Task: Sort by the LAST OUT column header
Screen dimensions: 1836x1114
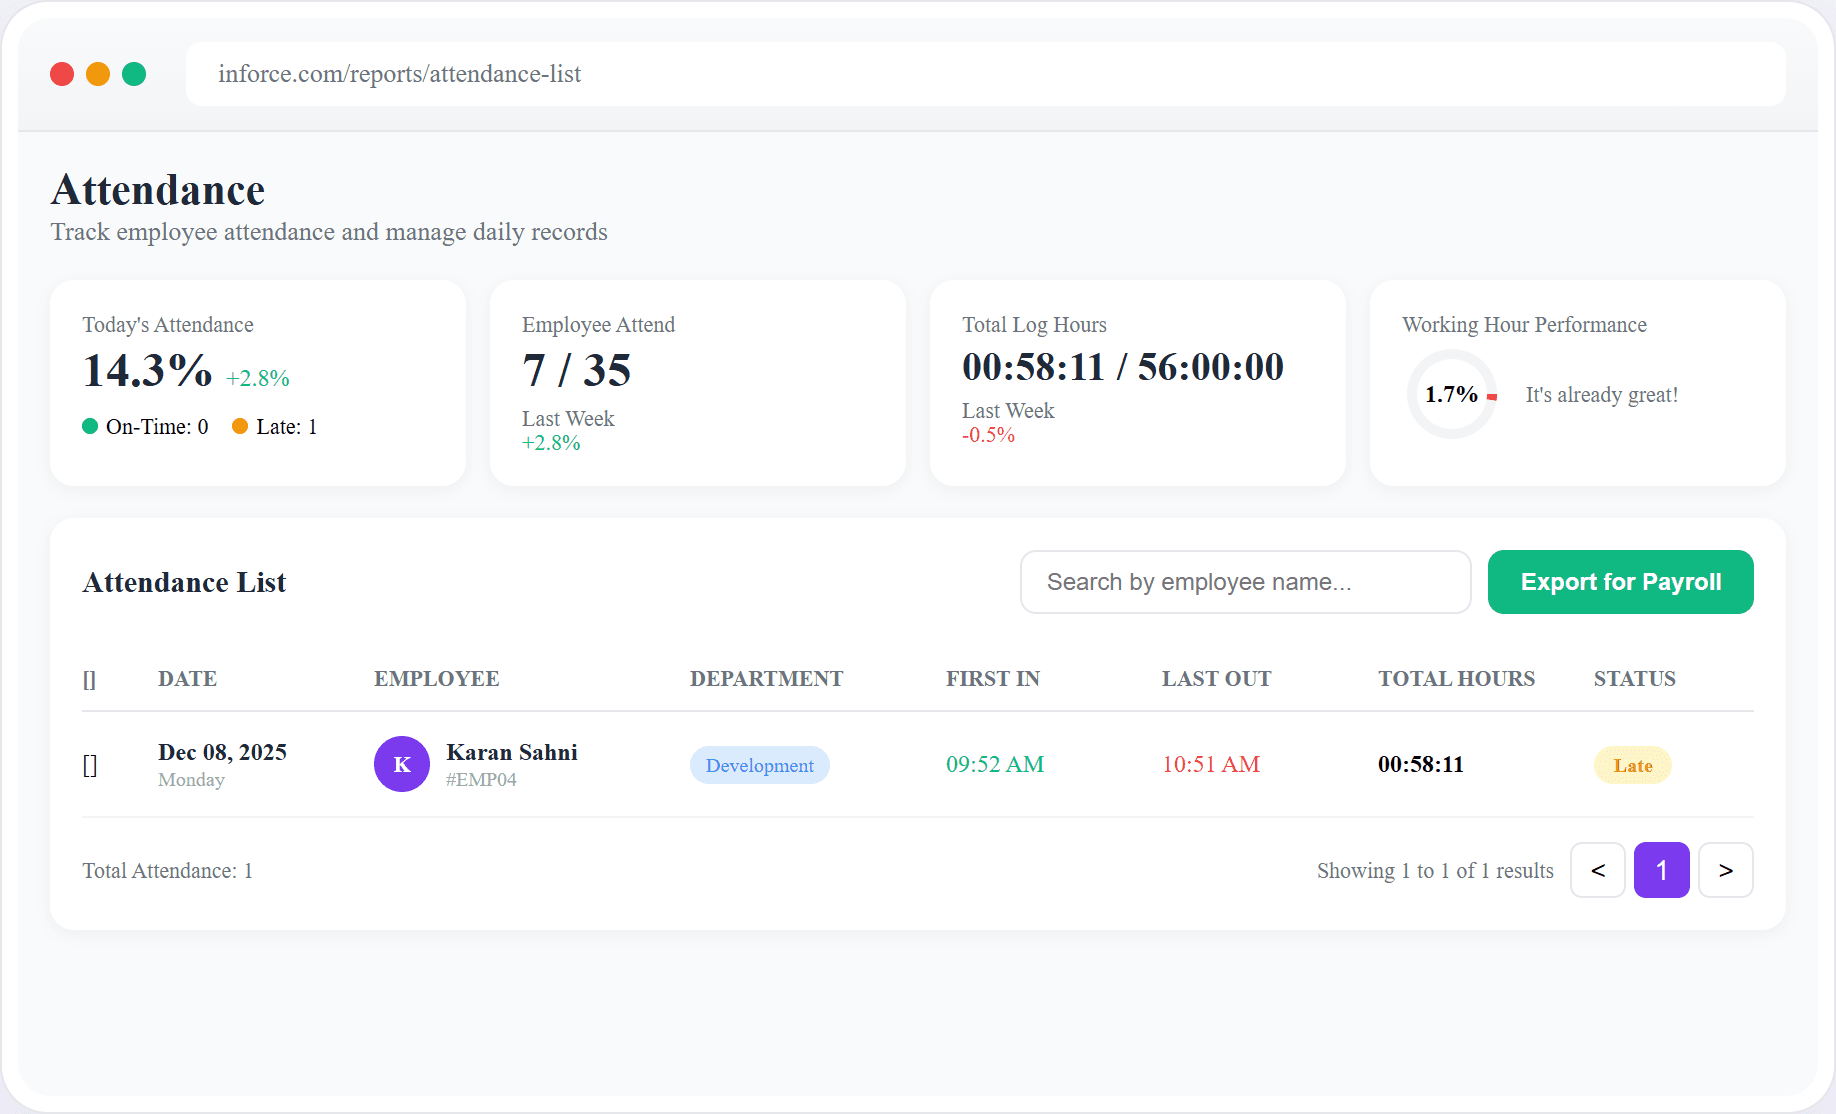Action: click(x=1216, y=679)
